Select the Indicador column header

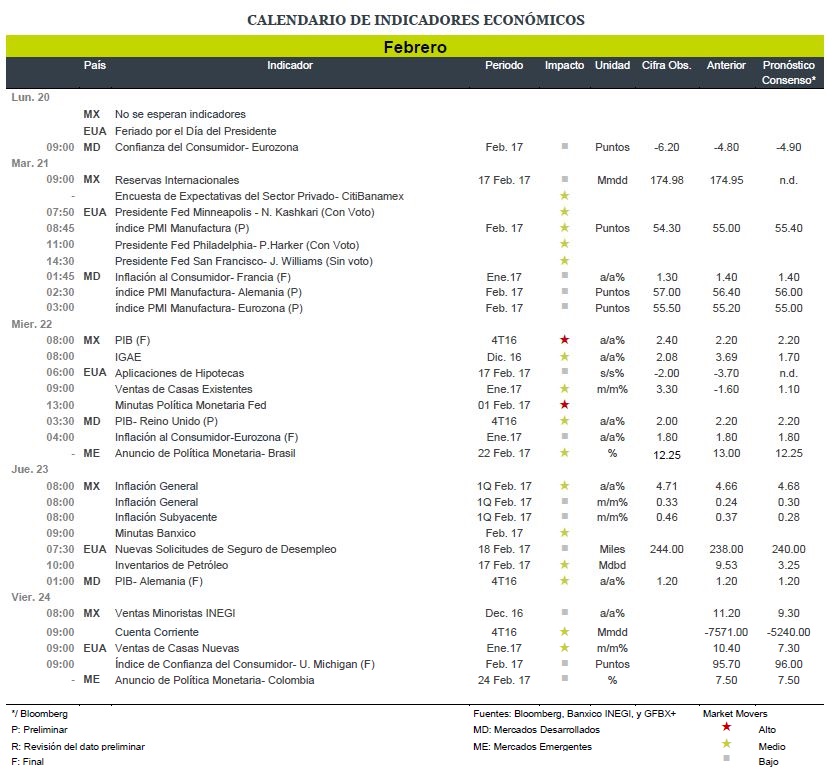tap(290, 65)
